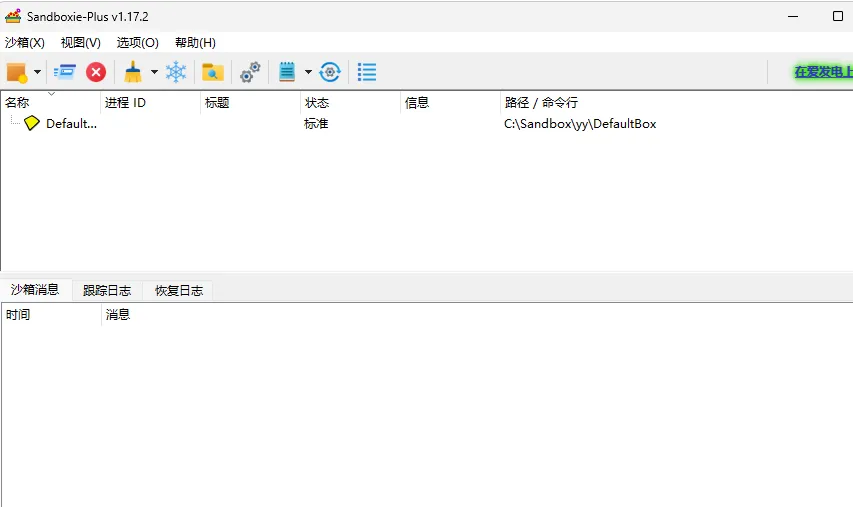This screenshot has width=853, height=507.
Task: Open the new sandbox dropdown arrow
Action: click(38, 72)
